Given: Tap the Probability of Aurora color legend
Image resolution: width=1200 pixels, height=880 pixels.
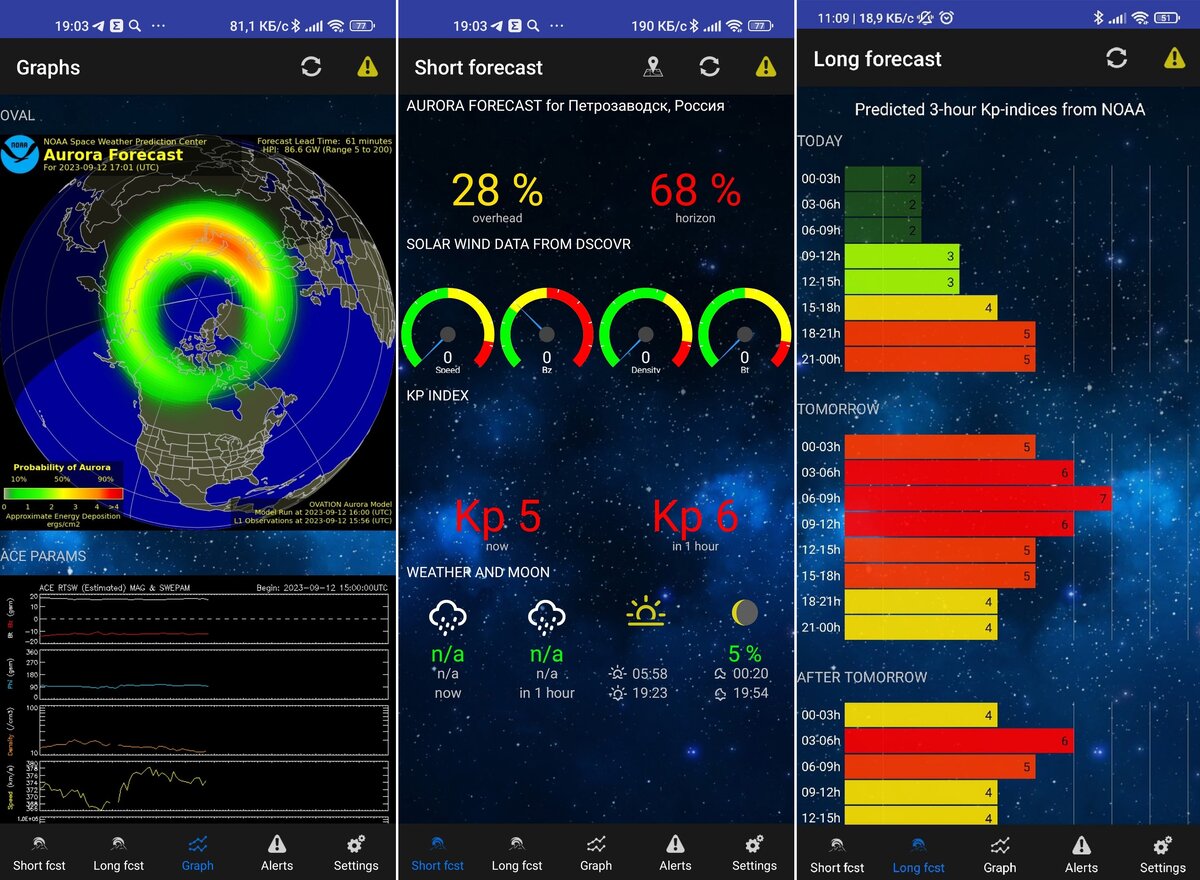Looking at the screenshot, I should coord(62,492).
